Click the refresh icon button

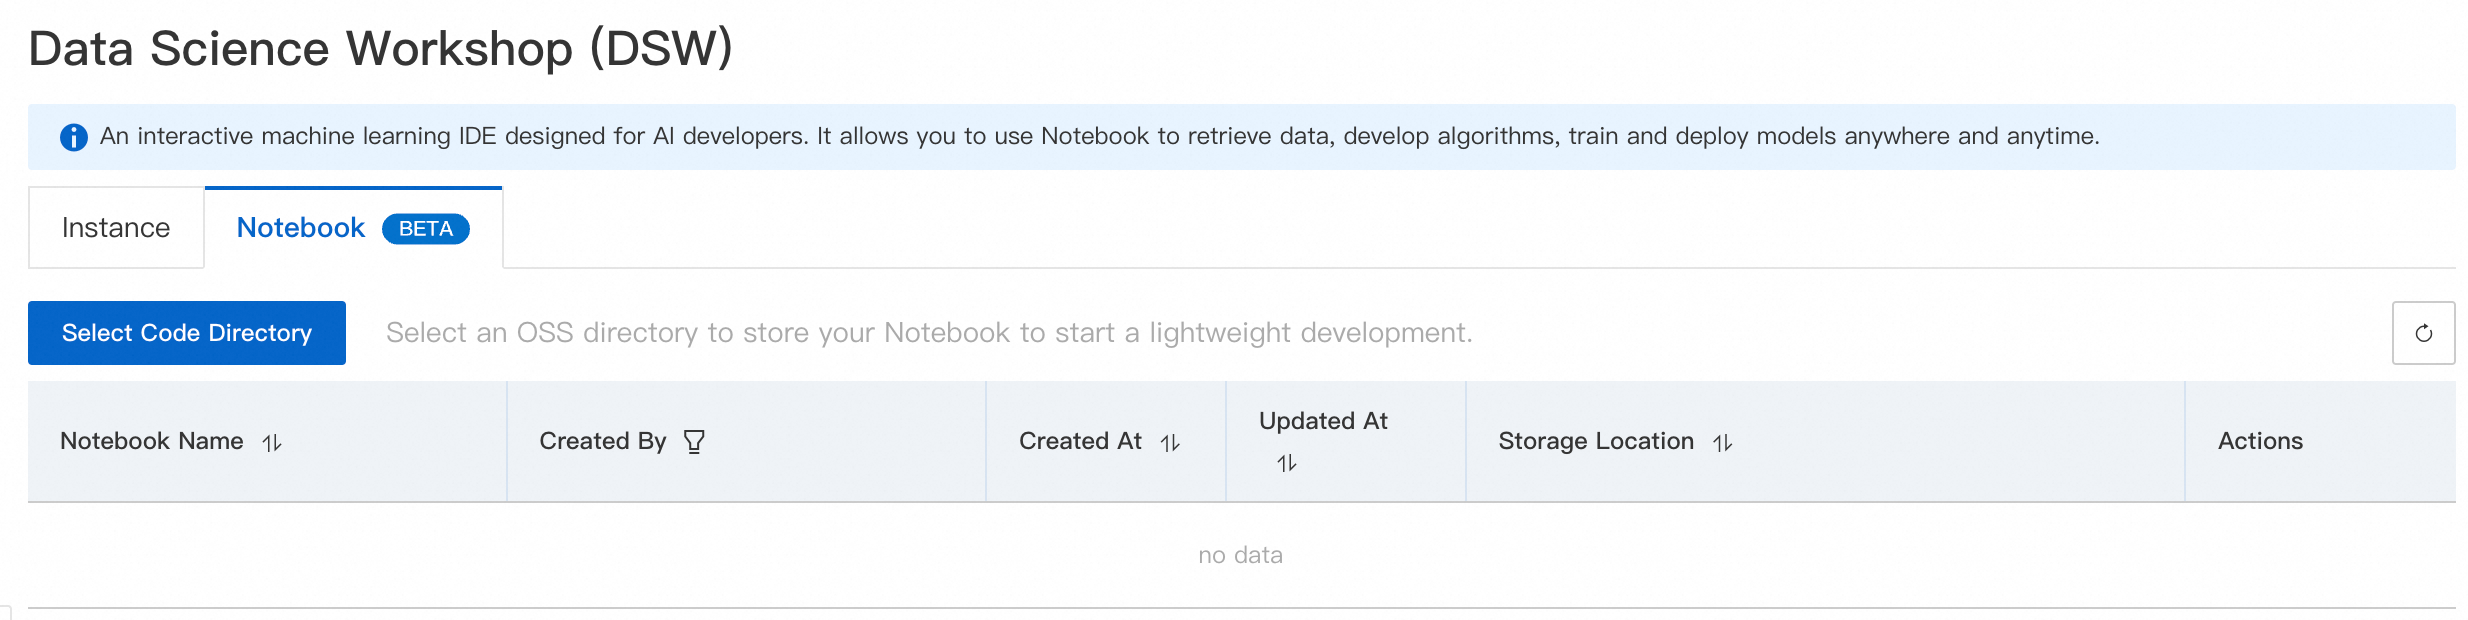(2423, 333)
